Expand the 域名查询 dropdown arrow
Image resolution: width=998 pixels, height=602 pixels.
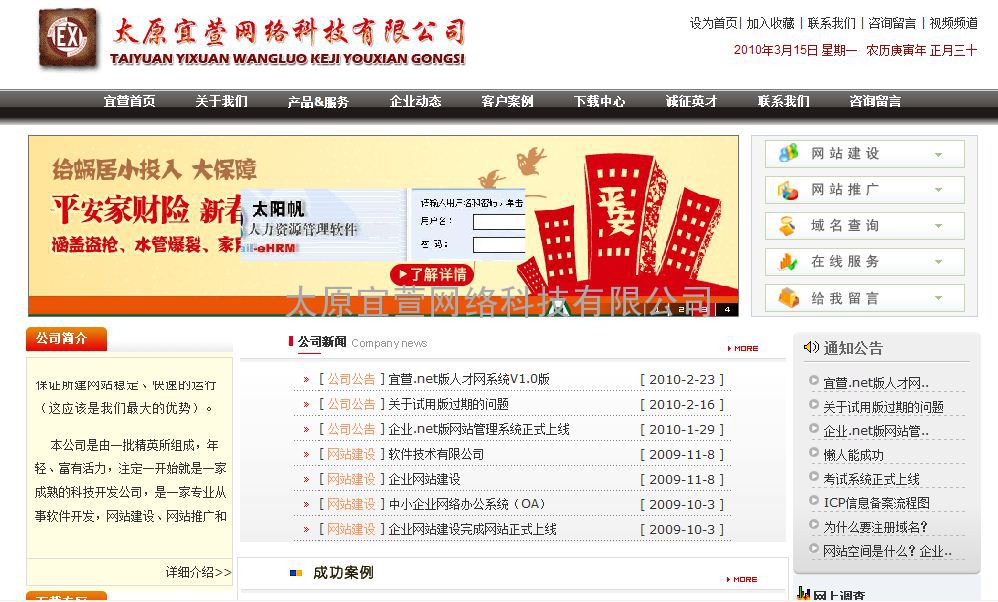[x=938, y=227]
